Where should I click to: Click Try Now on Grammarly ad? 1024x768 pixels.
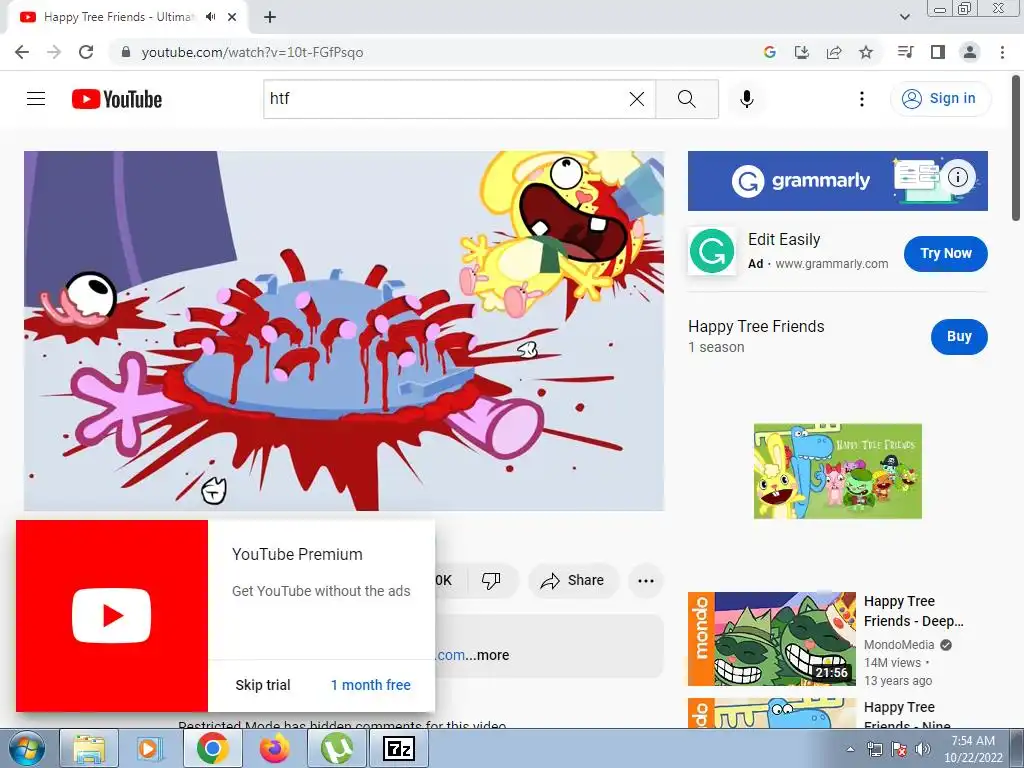[946, 253]
